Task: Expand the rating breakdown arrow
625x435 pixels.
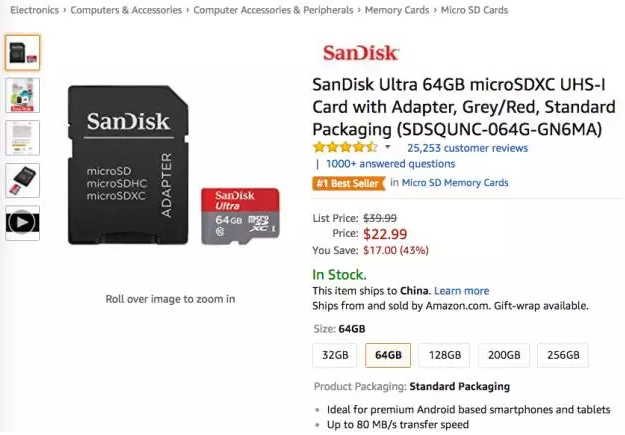Action: (388, 147)
